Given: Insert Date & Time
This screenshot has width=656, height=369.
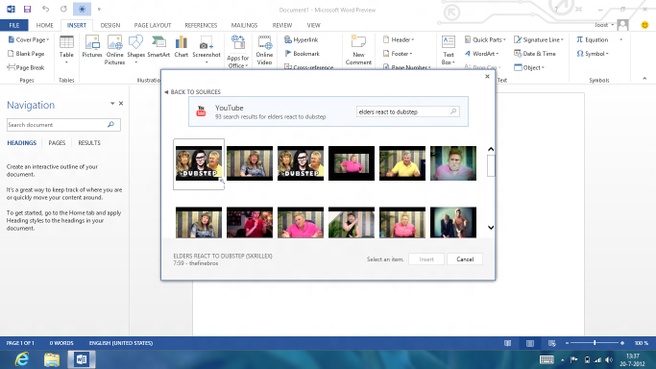Looking at the screenshot, I should coord(535,54).
